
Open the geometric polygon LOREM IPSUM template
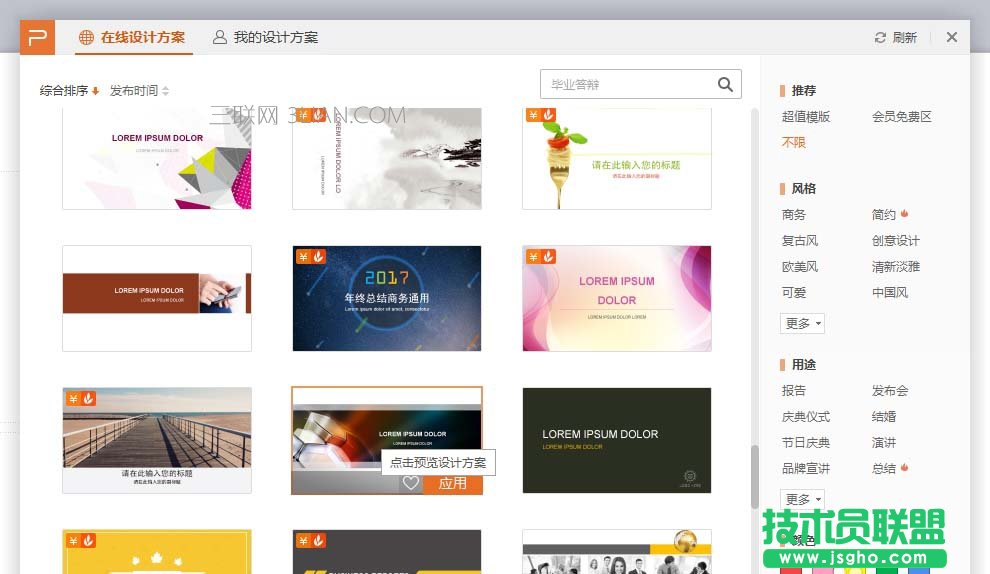tap(157, 158)
